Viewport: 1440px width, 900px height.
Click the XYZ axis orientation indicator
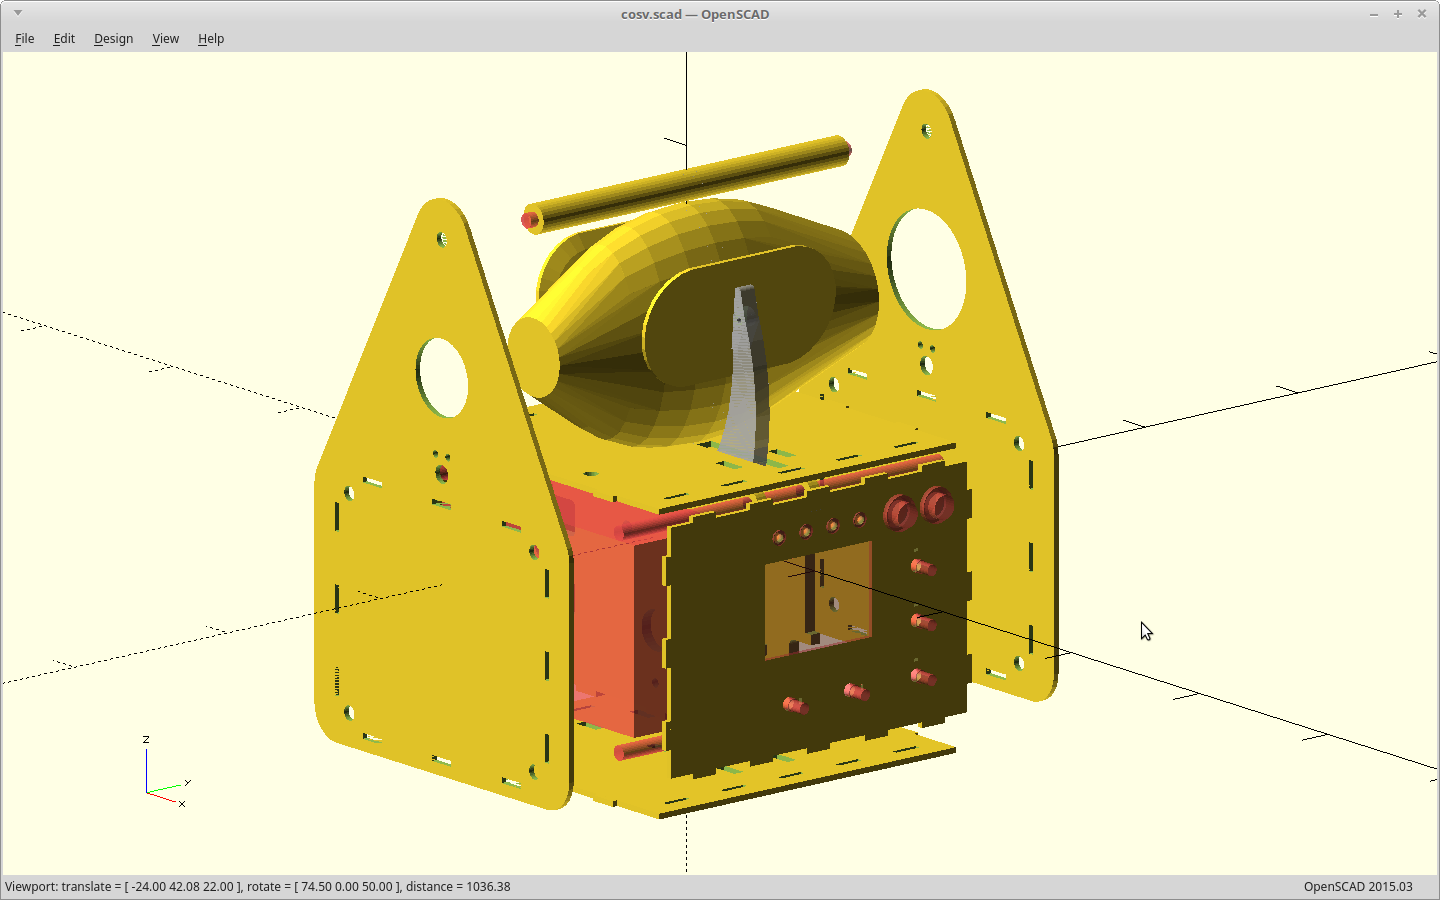click(x=164, y=775)
